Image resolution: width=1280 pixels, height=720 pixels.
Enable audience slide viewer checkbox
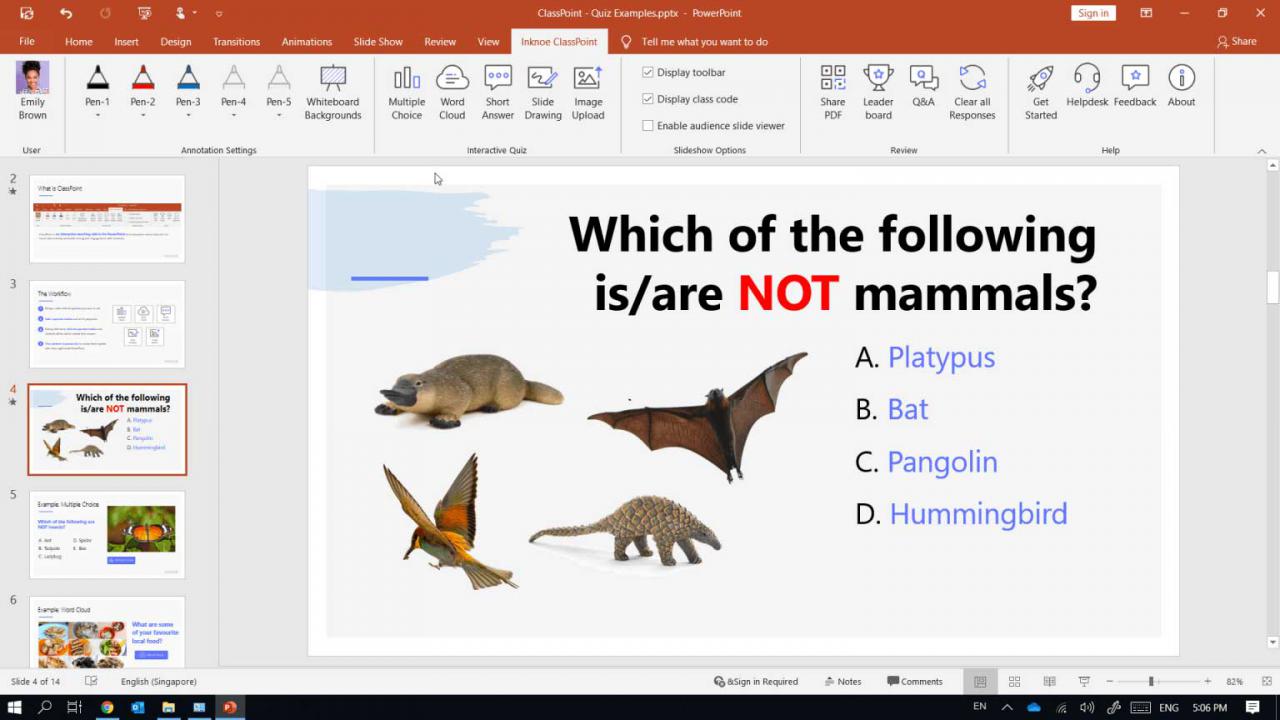(648, 126)
